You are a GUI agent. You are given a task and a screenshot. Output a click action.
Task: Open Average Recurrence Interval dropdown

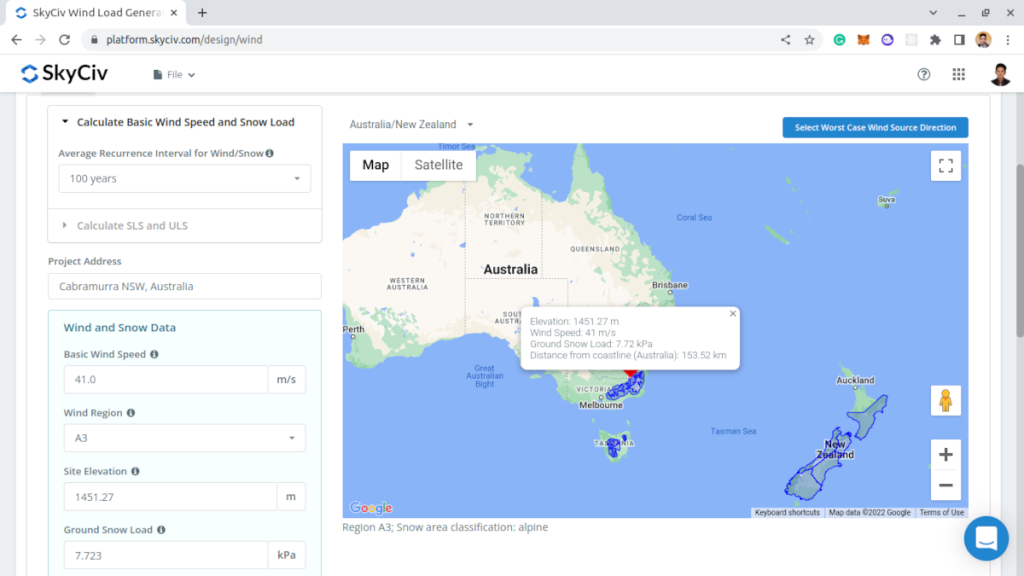coord(184,179)
